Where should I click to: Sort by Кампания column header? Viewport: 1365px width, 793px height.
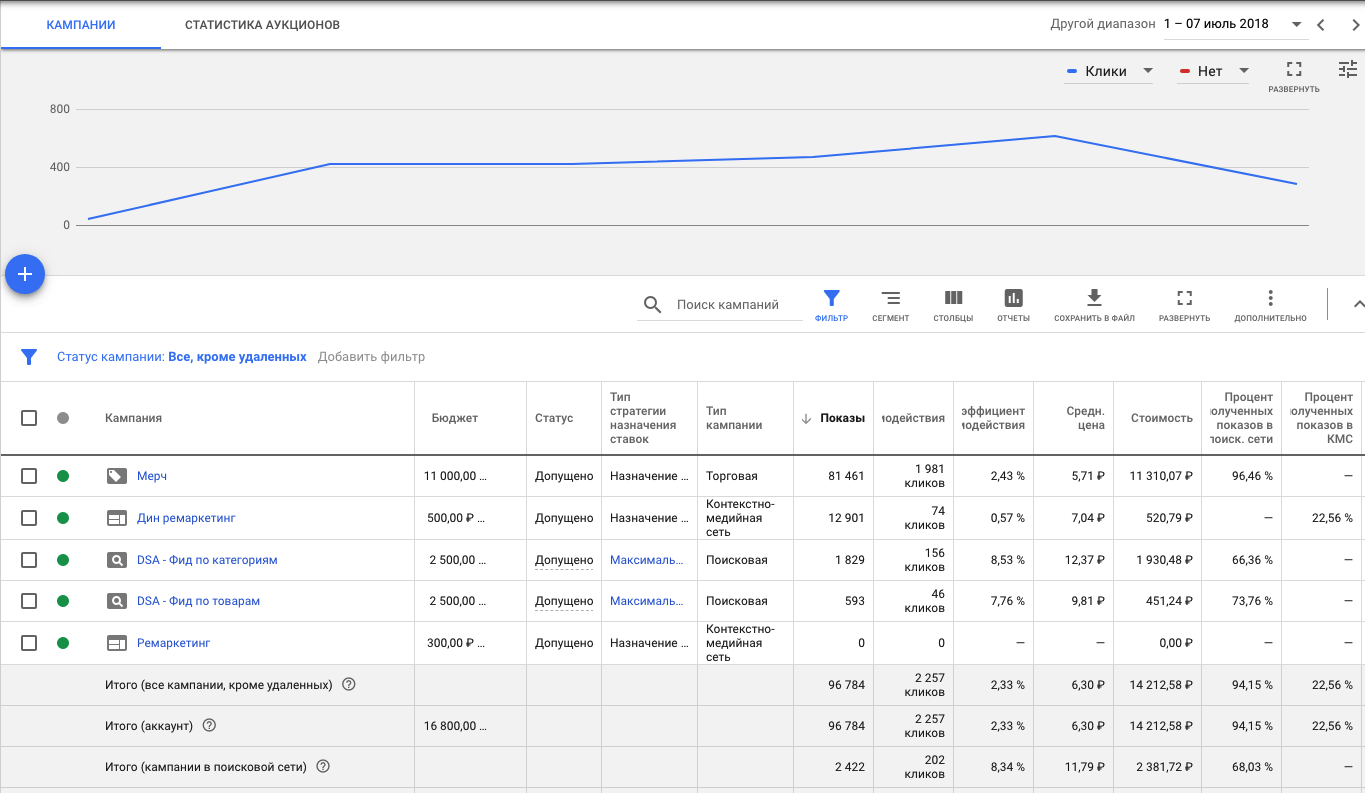pos(133,418)
